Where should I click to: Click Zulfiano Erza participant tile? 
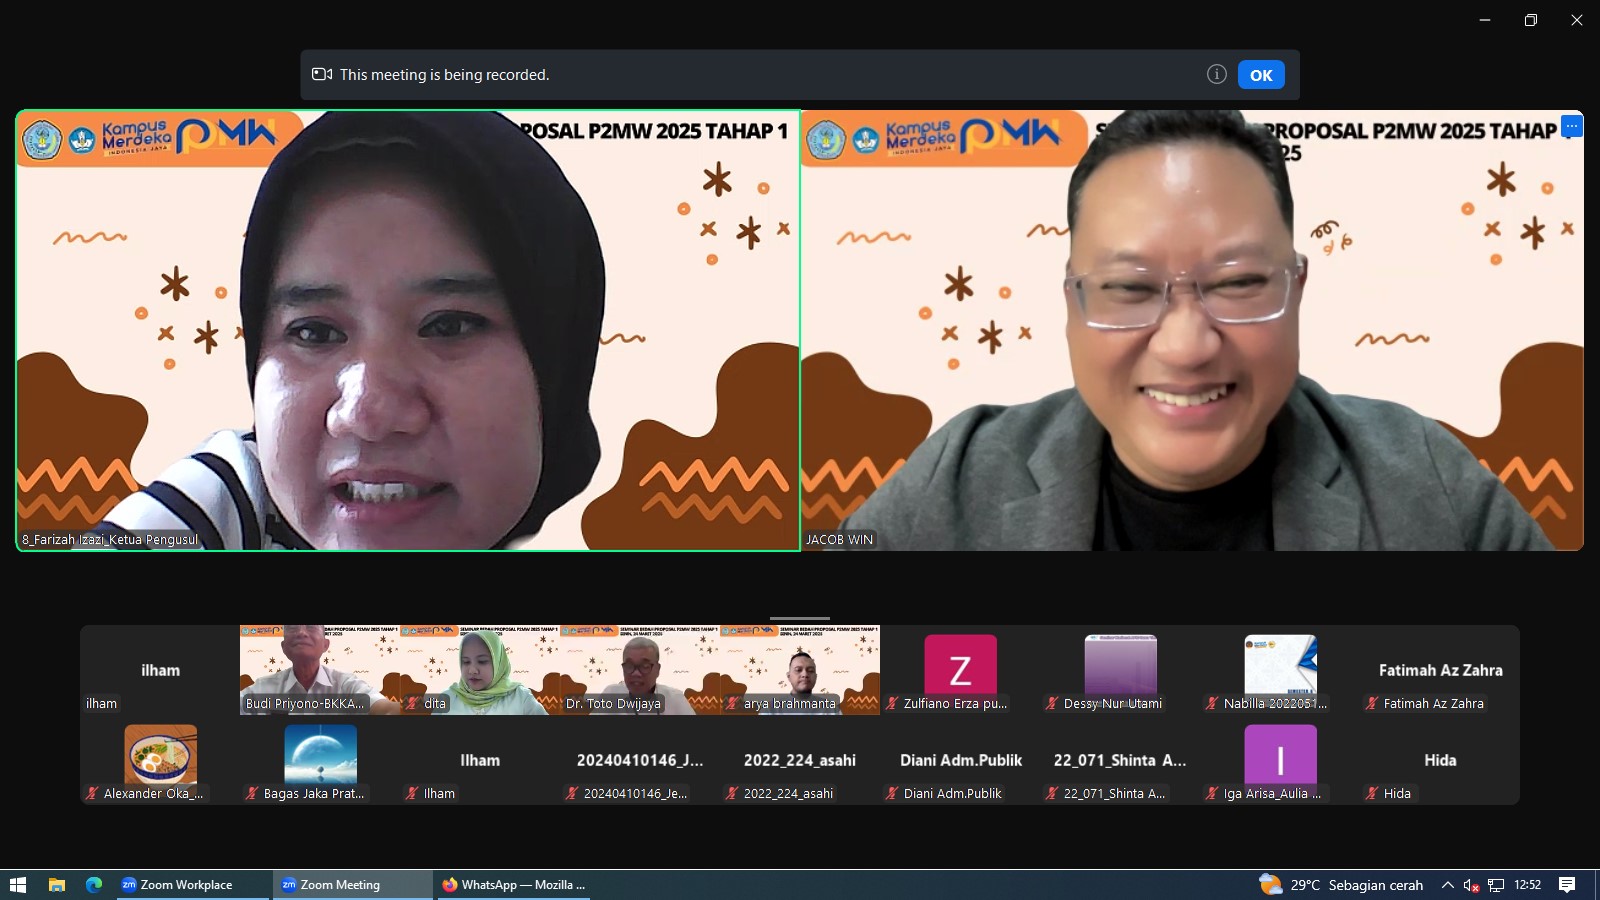coord(960,669)
